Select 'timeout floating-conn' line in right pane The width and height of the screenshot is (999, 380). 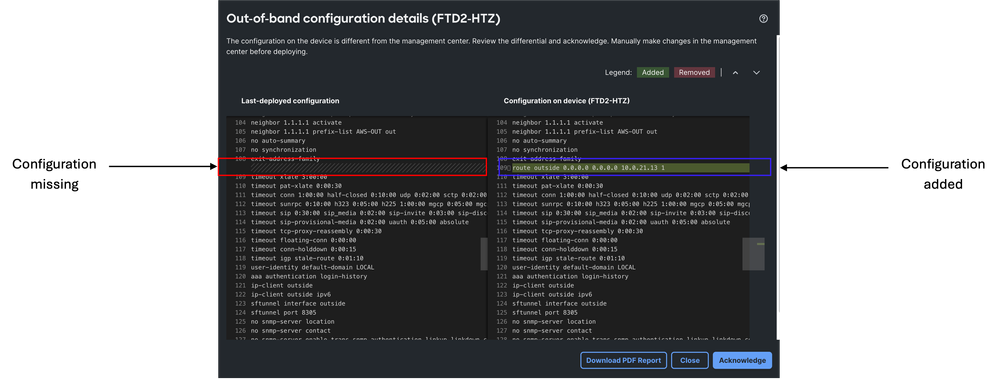[564, 240]
